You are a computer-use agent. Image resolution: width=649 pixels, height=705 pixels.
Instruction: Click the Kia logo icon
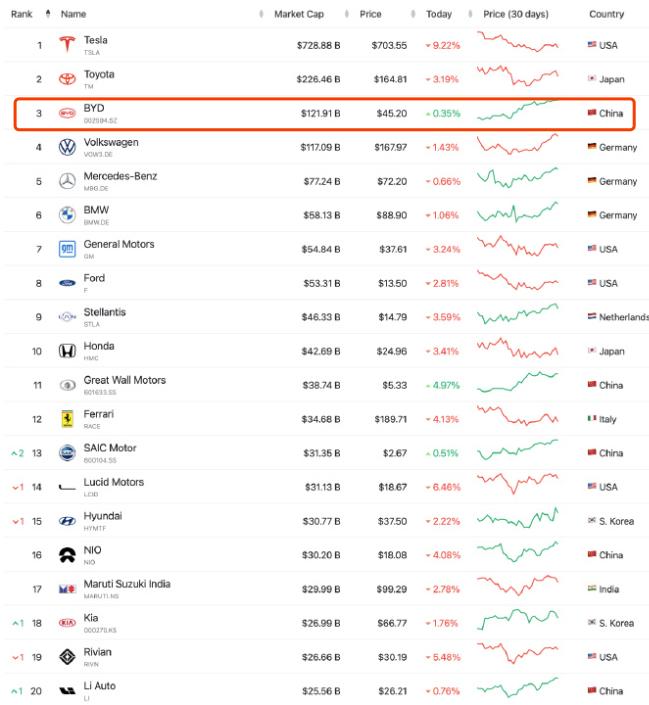click(x=67, y=623)
